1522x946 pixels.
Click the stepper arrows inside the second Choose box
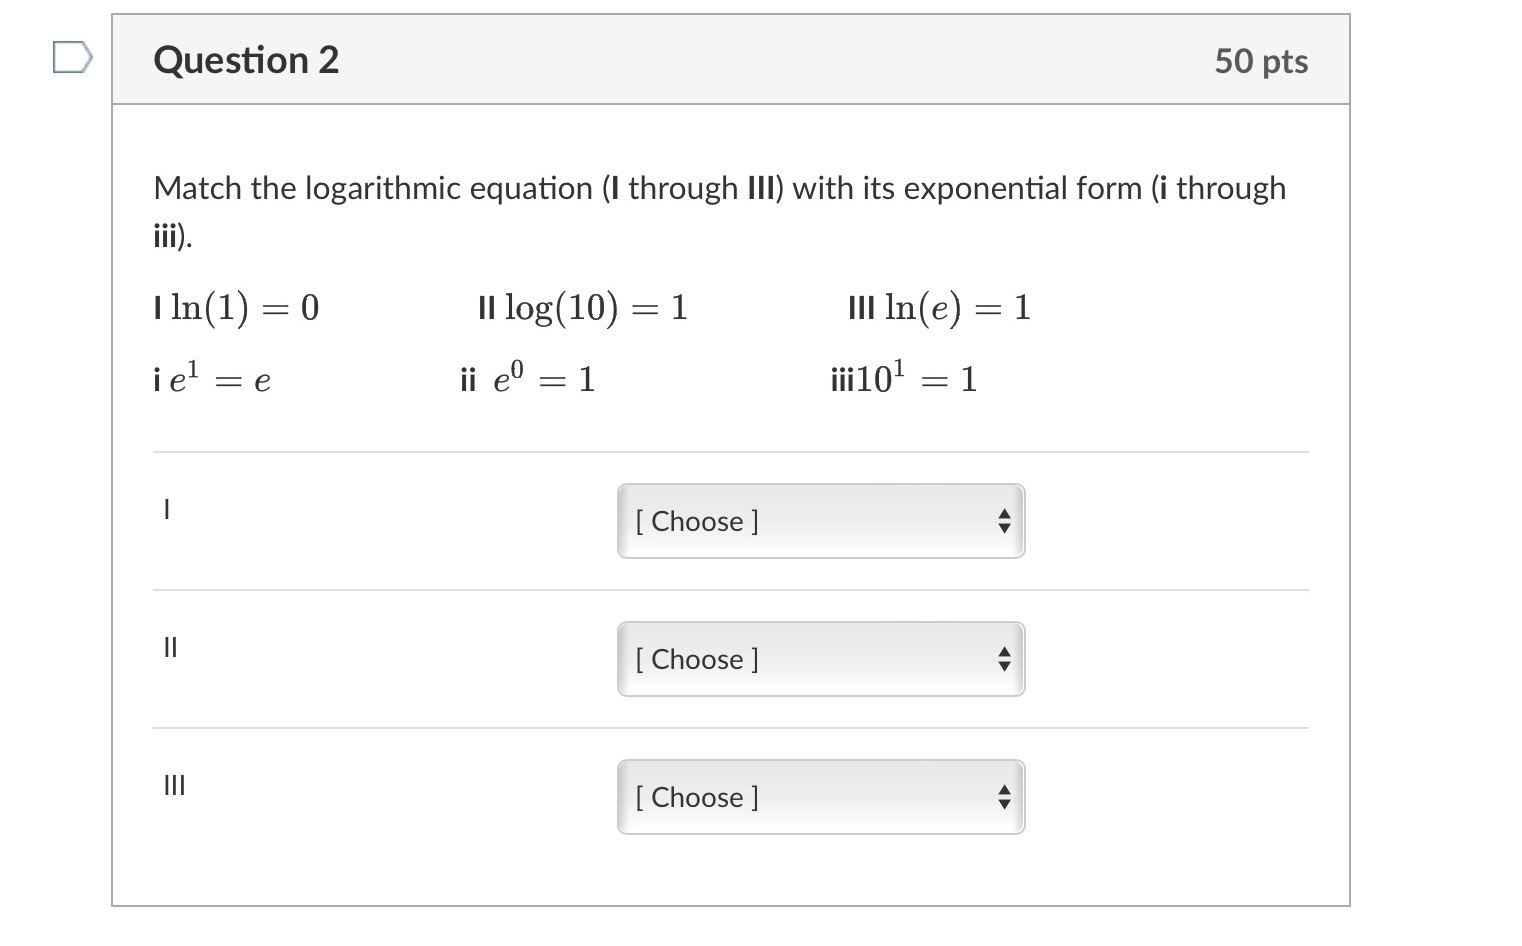(1003, 659)
